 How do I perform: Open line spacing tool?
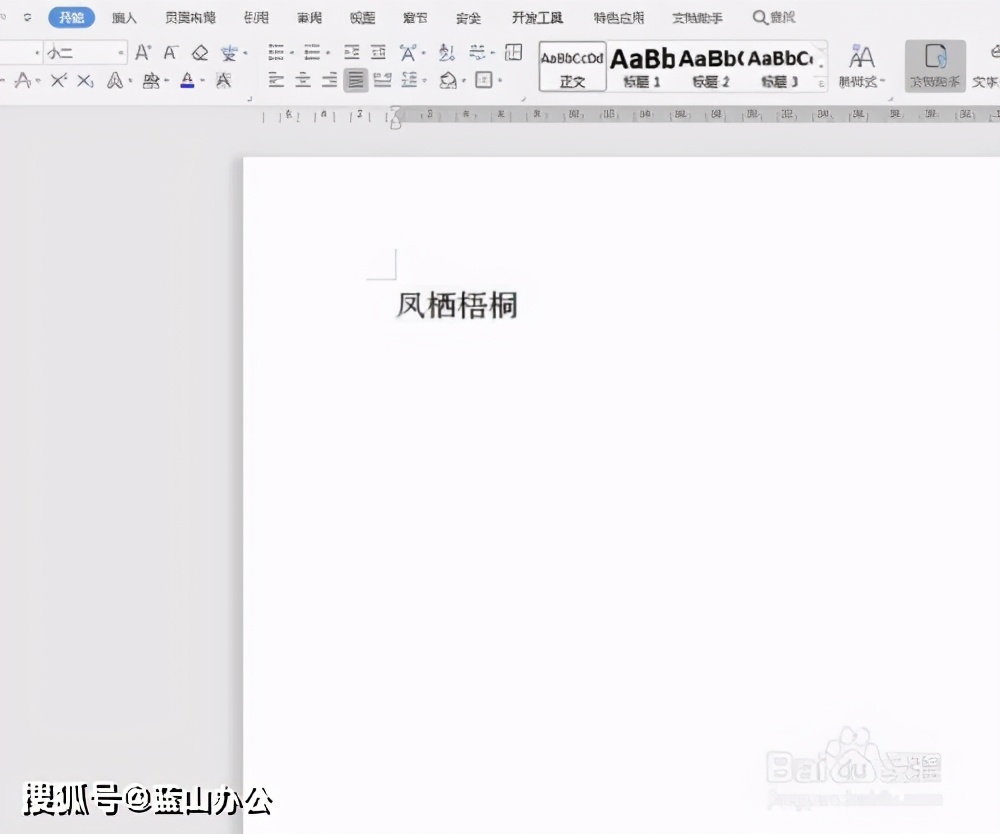[409, 80]
